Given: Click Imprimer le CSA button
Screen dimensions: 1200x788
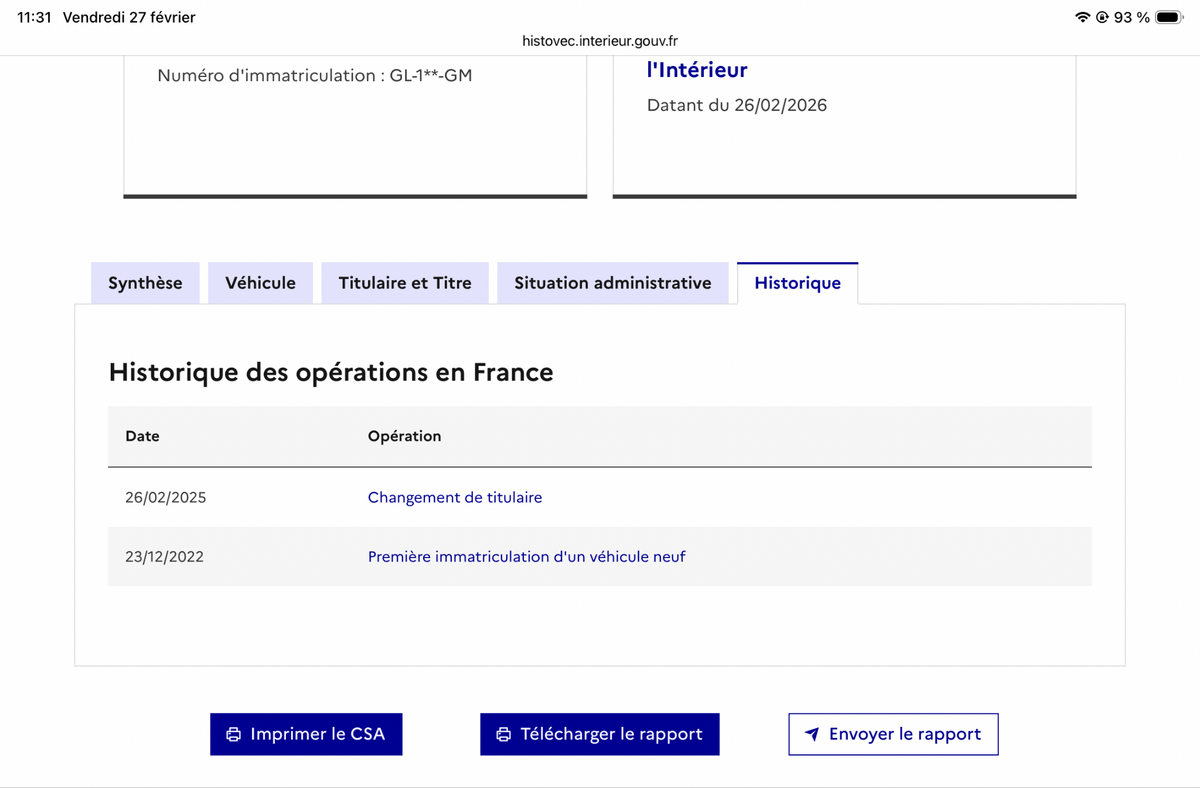Looking at the screenshot, I should [305, 734].
